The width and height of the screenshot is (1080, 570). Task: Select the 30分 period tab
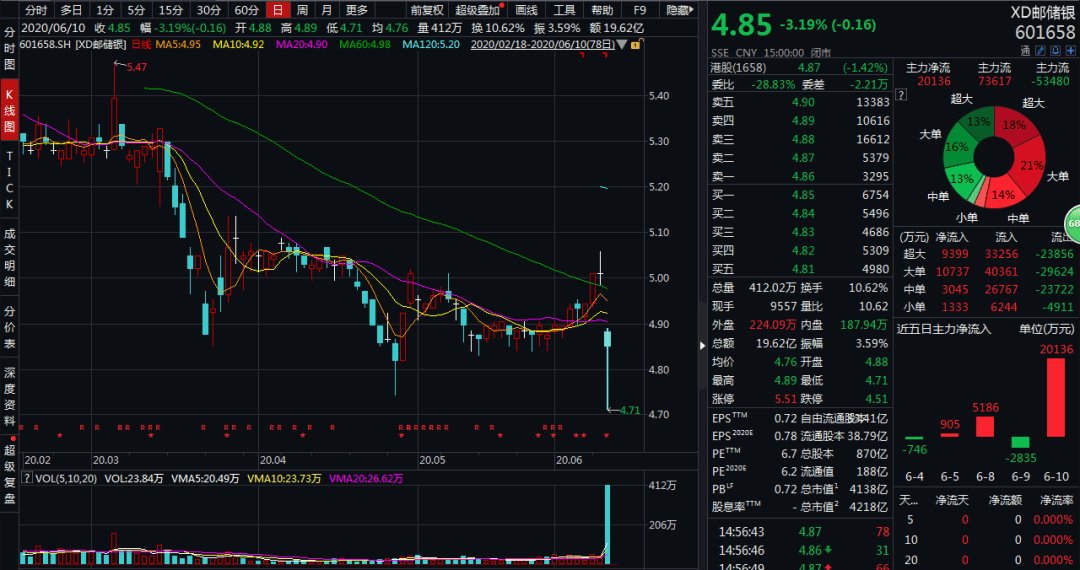[x=207, y=10]
